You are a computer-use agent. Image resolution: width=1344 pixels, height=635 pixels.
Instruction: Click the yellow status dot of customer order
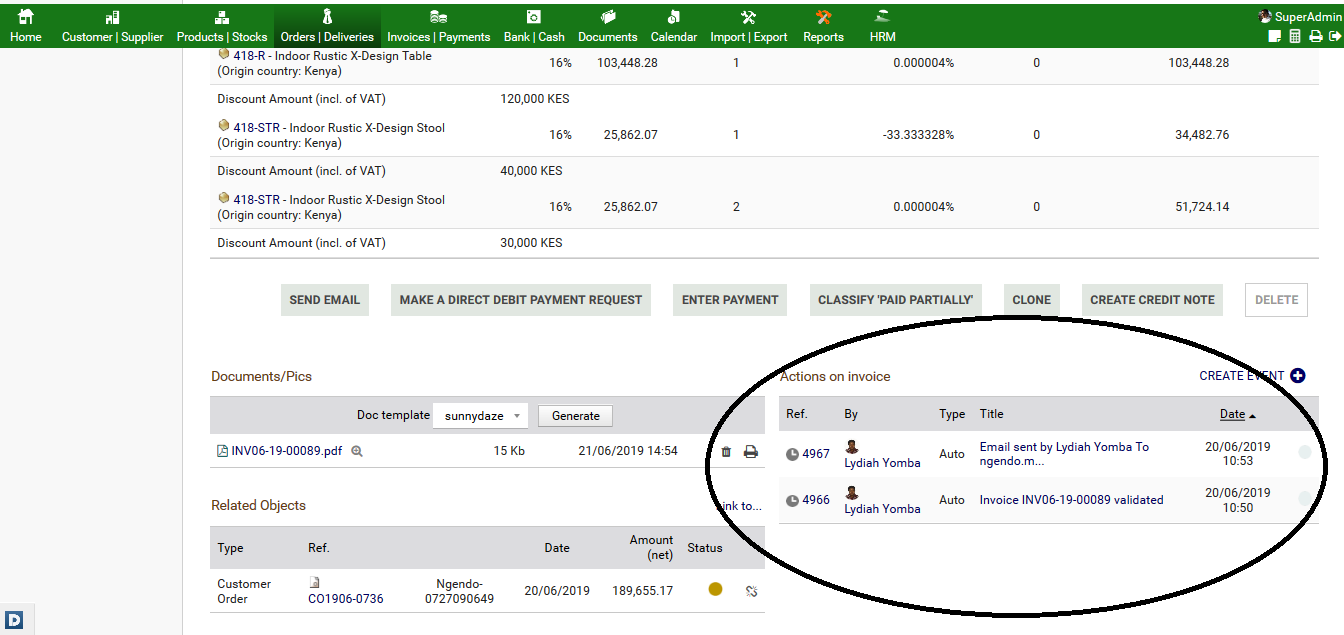pos(715,590)
